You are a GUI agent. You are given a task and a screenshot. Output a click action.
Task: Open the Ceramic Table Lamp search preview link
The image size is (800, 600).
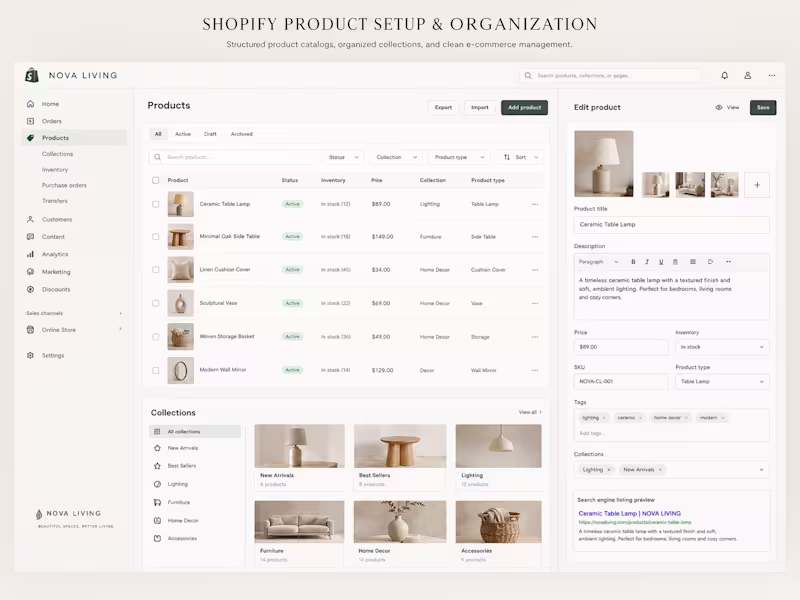click(x=630, y=514)
